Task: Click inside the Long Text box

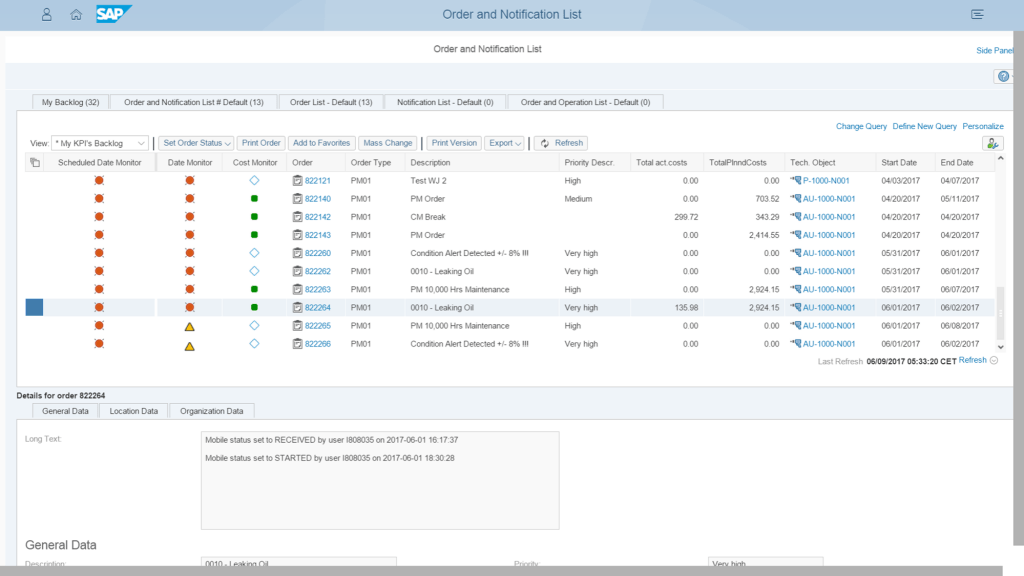Action: (380, 480)
